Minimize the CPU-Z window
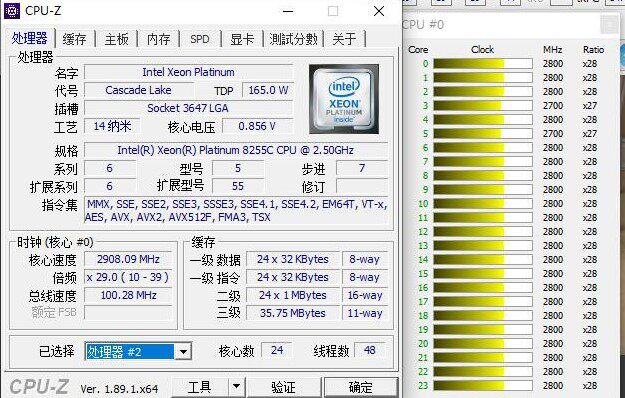 pos(288,11)
